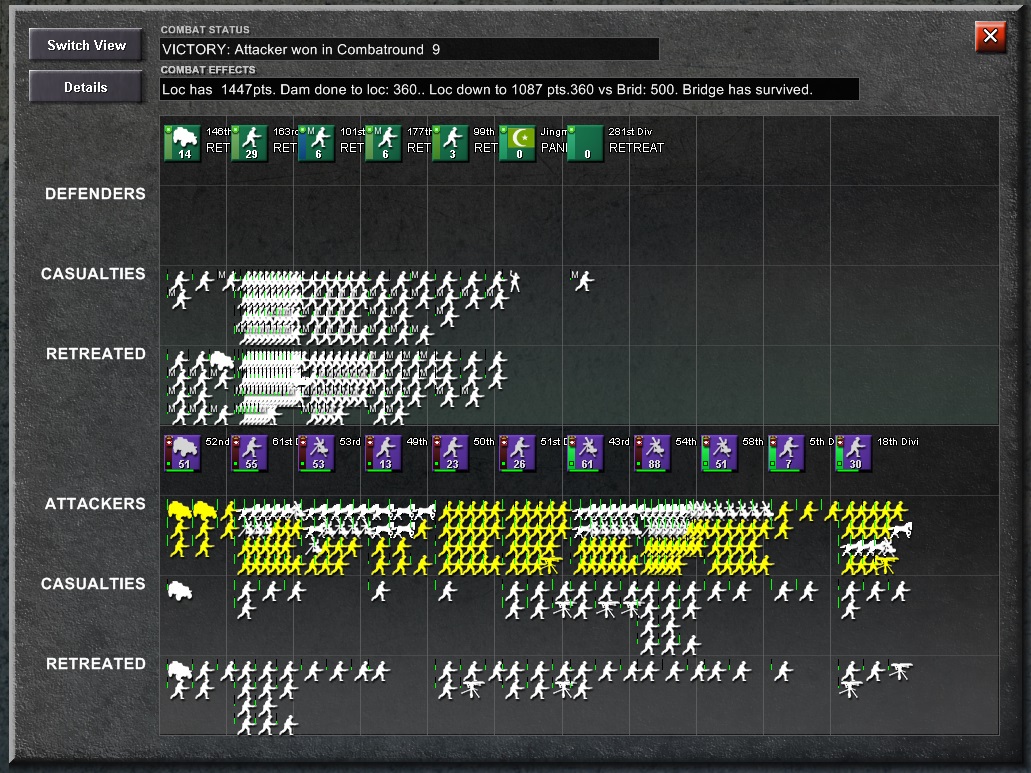Select the 163rd defender infantry unit icon

tap(250, 143)
